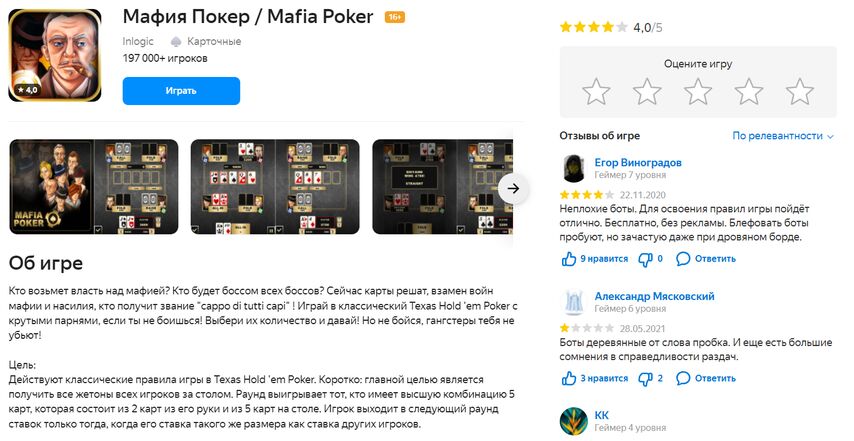The width and height of the screenshot is (854, 441).
Task: Open Егор Виноградов's profile name
Action: pos(638,162)
